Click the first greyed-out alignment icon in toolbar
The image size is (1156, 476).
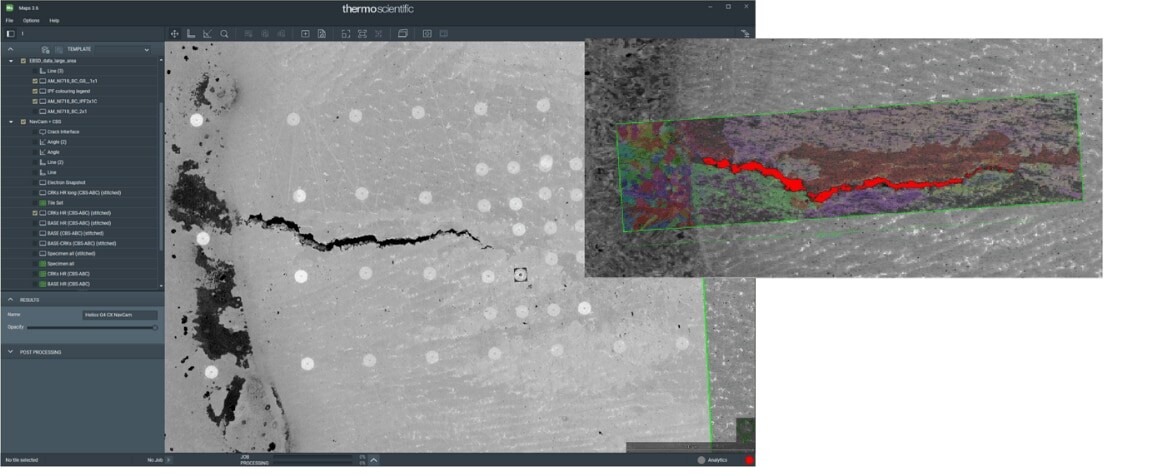click(x=248, y=34)
